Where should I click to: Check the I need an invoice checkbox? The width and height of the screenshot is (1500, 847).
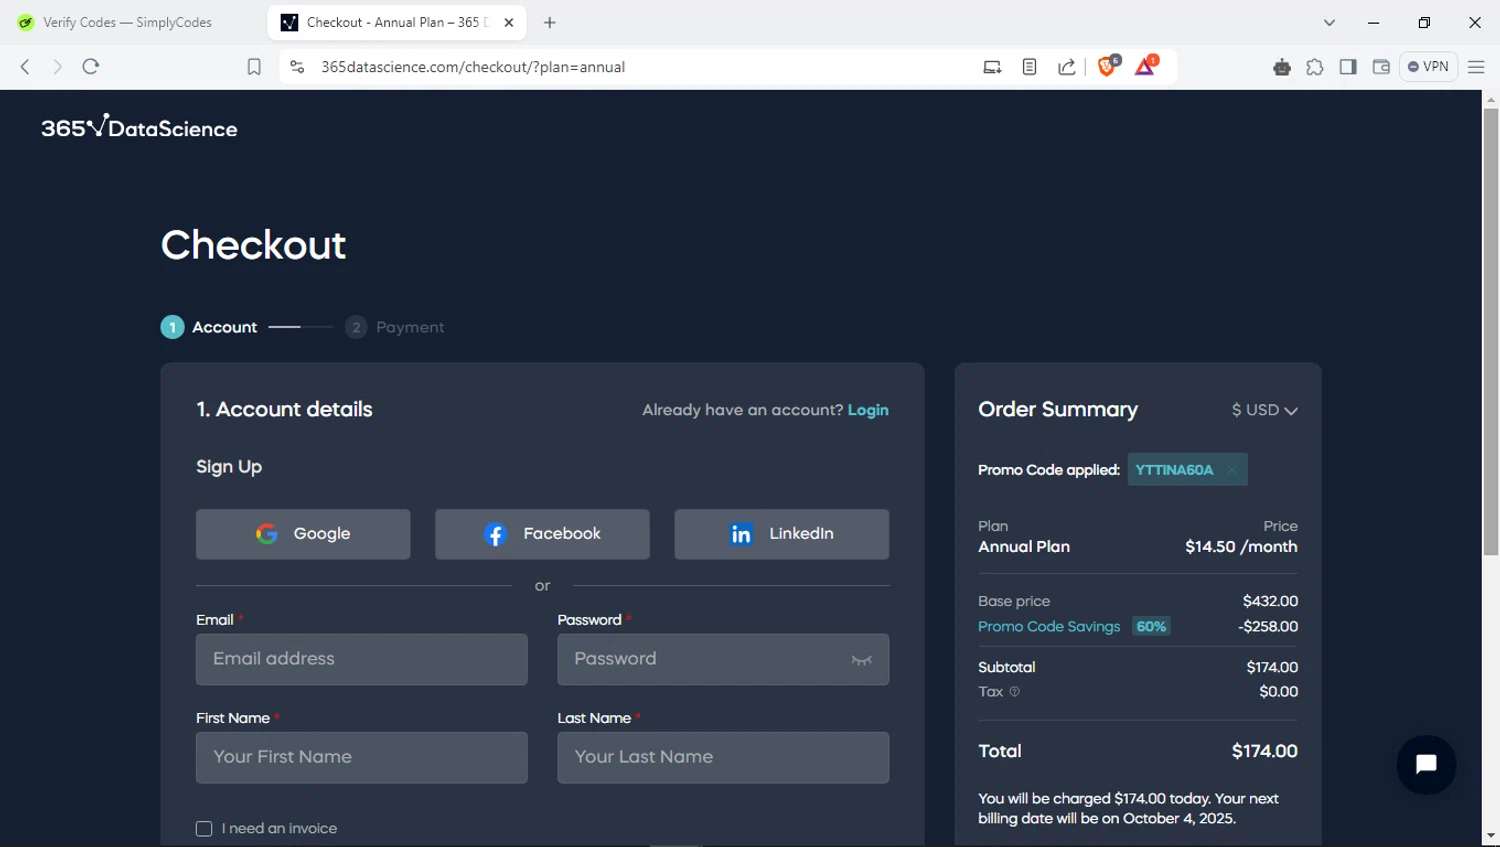pyautogui.click(x=204, y=829)
